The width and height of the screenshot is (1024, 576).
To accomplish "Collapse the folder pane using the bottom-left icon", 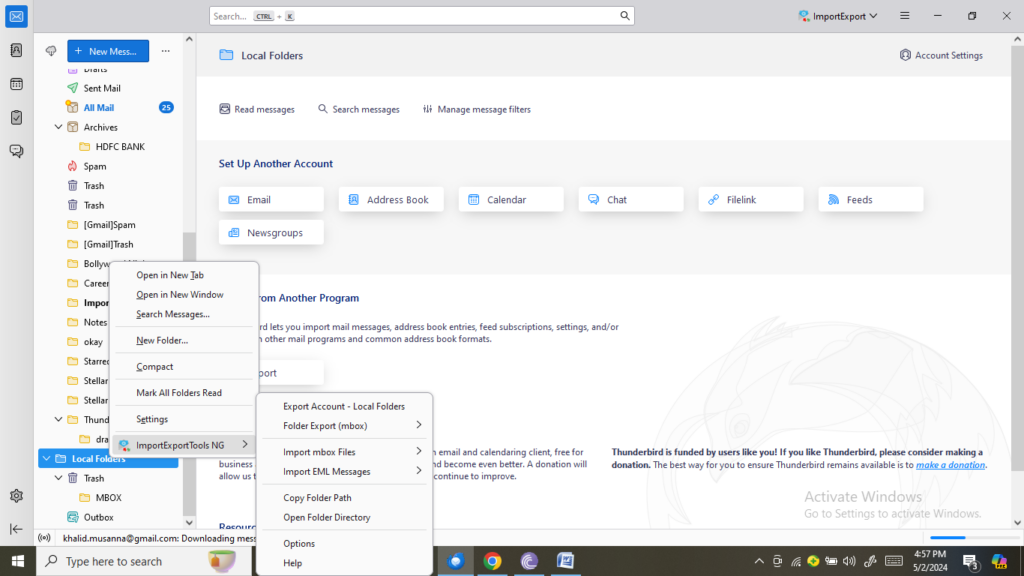I will coord(16,529).
